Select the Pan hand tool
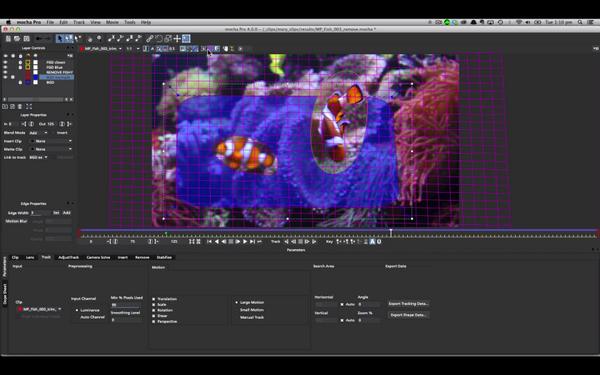Screen dimensions: 600x375 coord(90,39)
